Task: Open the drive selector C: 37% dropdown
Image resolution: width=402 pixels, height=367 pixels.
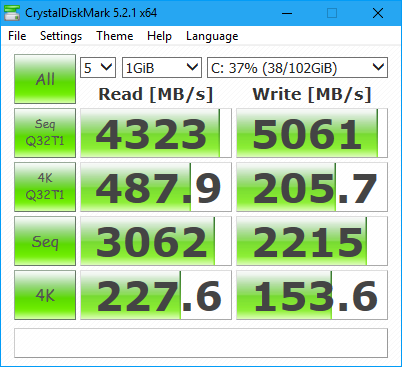Action: click(x=297, y=68)
